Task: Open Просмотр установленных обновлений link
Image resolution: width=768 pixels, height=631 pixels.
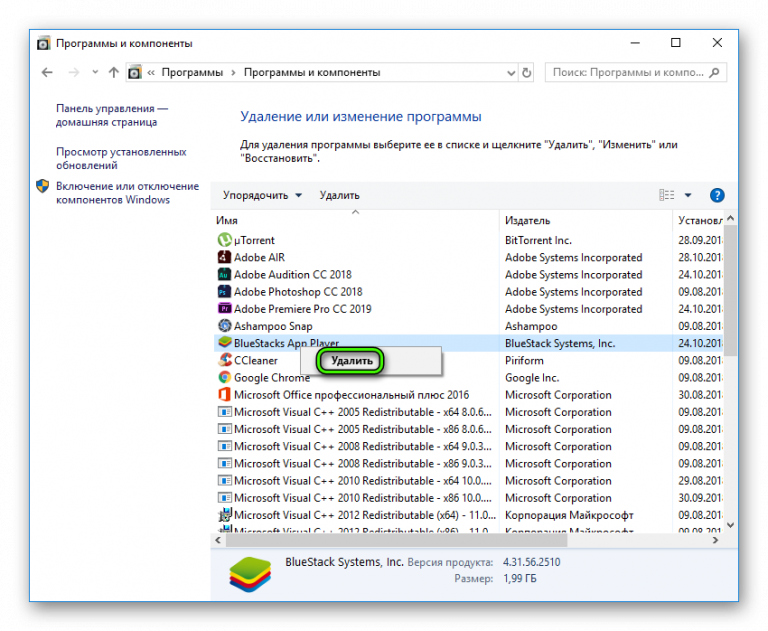Action: (x=121, y=158)
